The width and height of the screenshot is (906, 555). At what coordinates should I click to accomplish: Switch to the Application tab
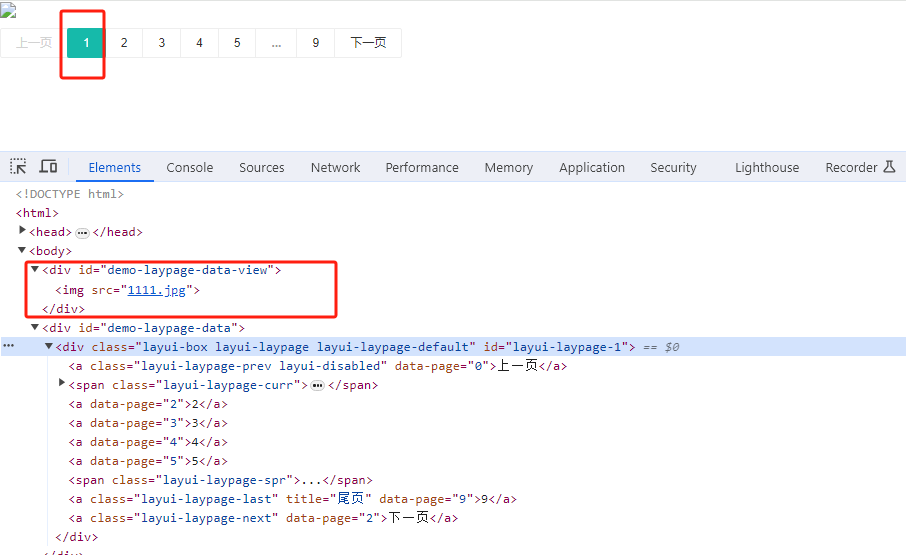pos(592,167)
